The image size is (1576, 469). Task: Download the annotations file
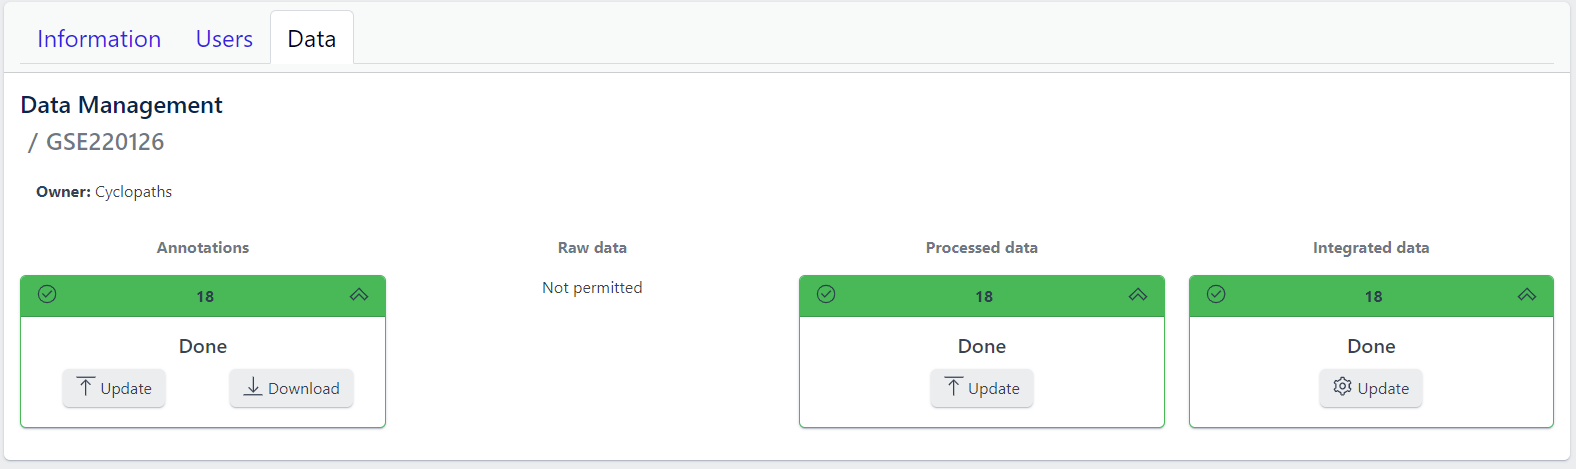[291, 388]
